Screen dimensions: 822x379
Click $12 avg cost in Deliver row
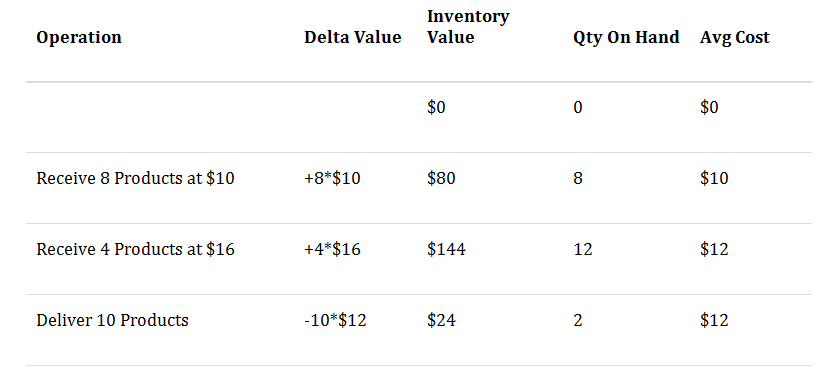[714, 320]
